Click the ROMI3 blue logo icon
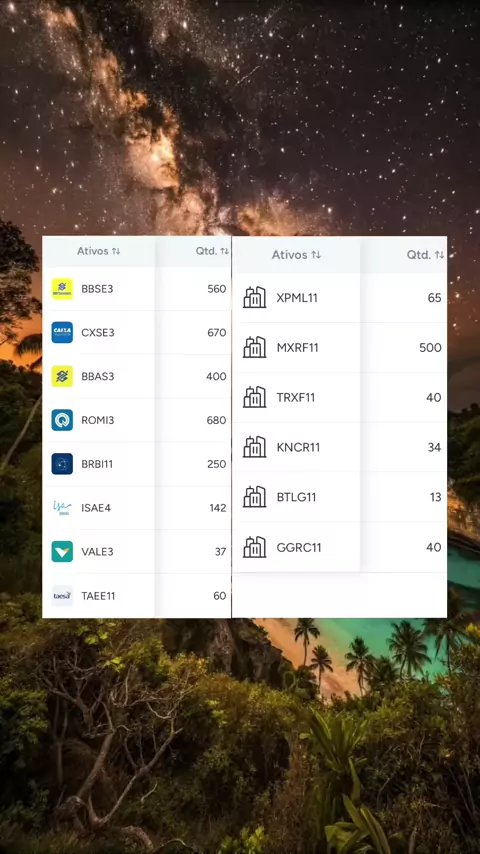This screenshot has height=854, width=480. pyautogui.click(x=62, y=420)
